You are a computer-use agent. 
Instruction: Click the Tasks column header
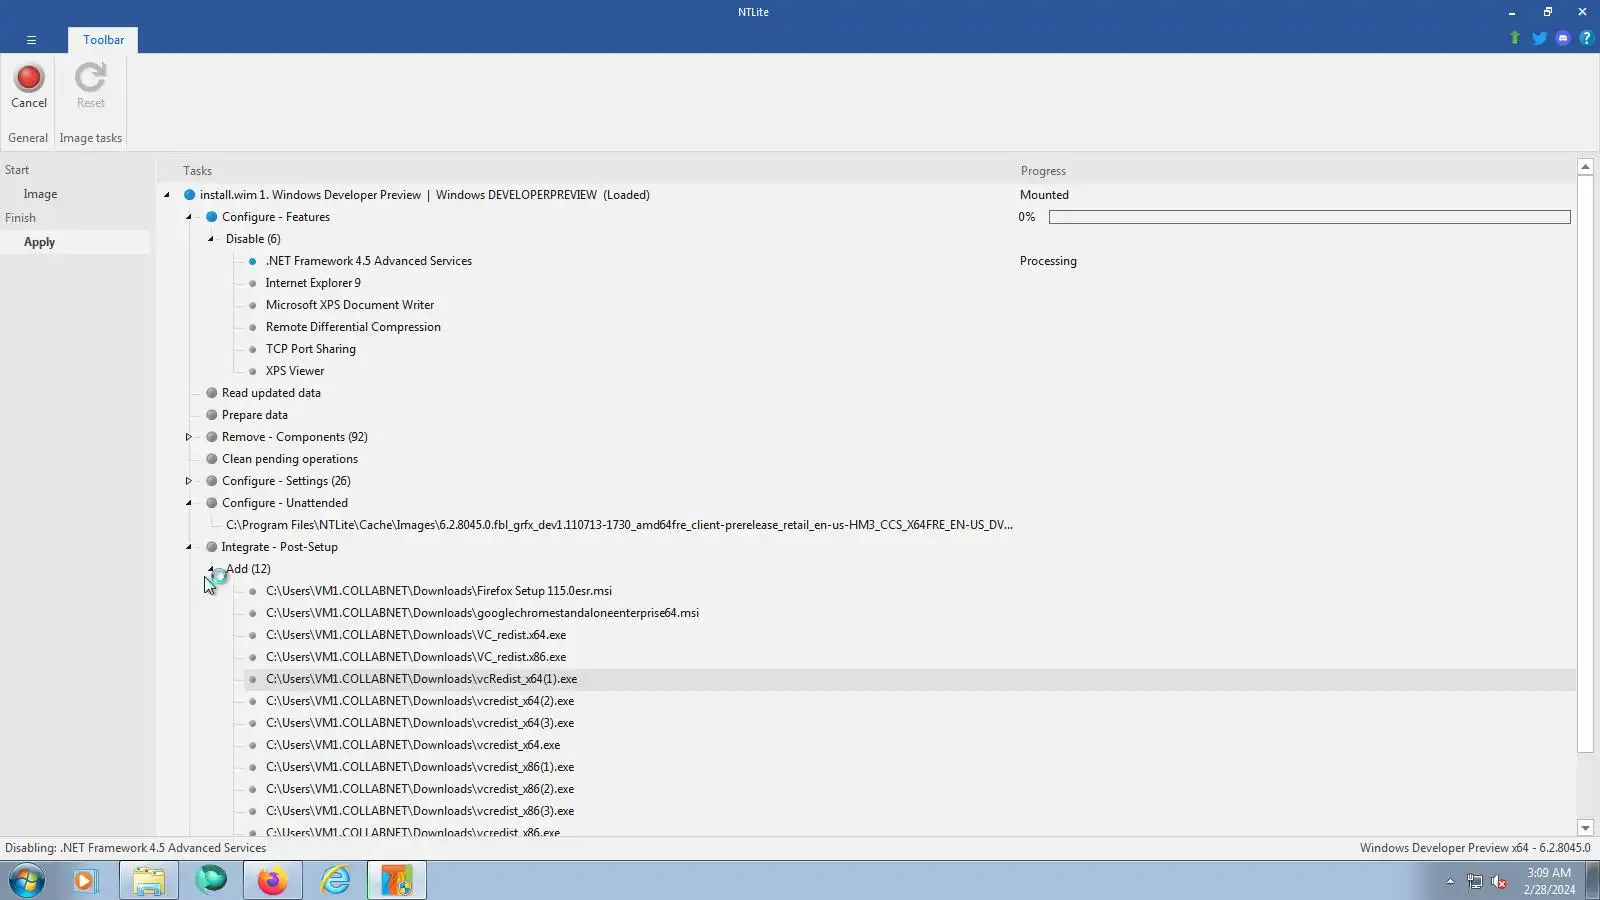(197, 171)
